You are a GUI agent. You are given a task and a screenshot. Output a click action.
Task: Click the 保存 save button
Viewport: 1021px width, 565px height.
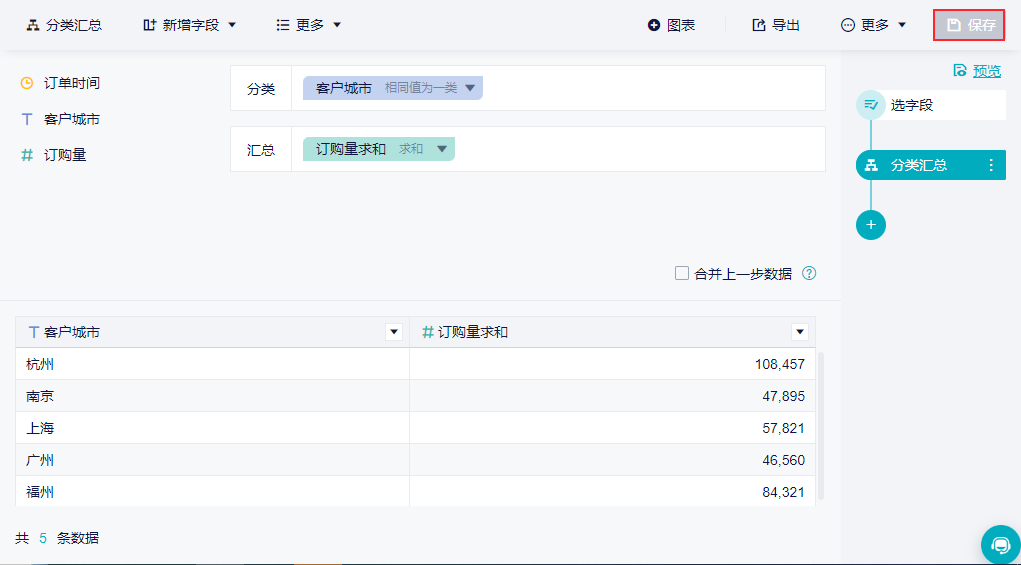pos(969,25)
